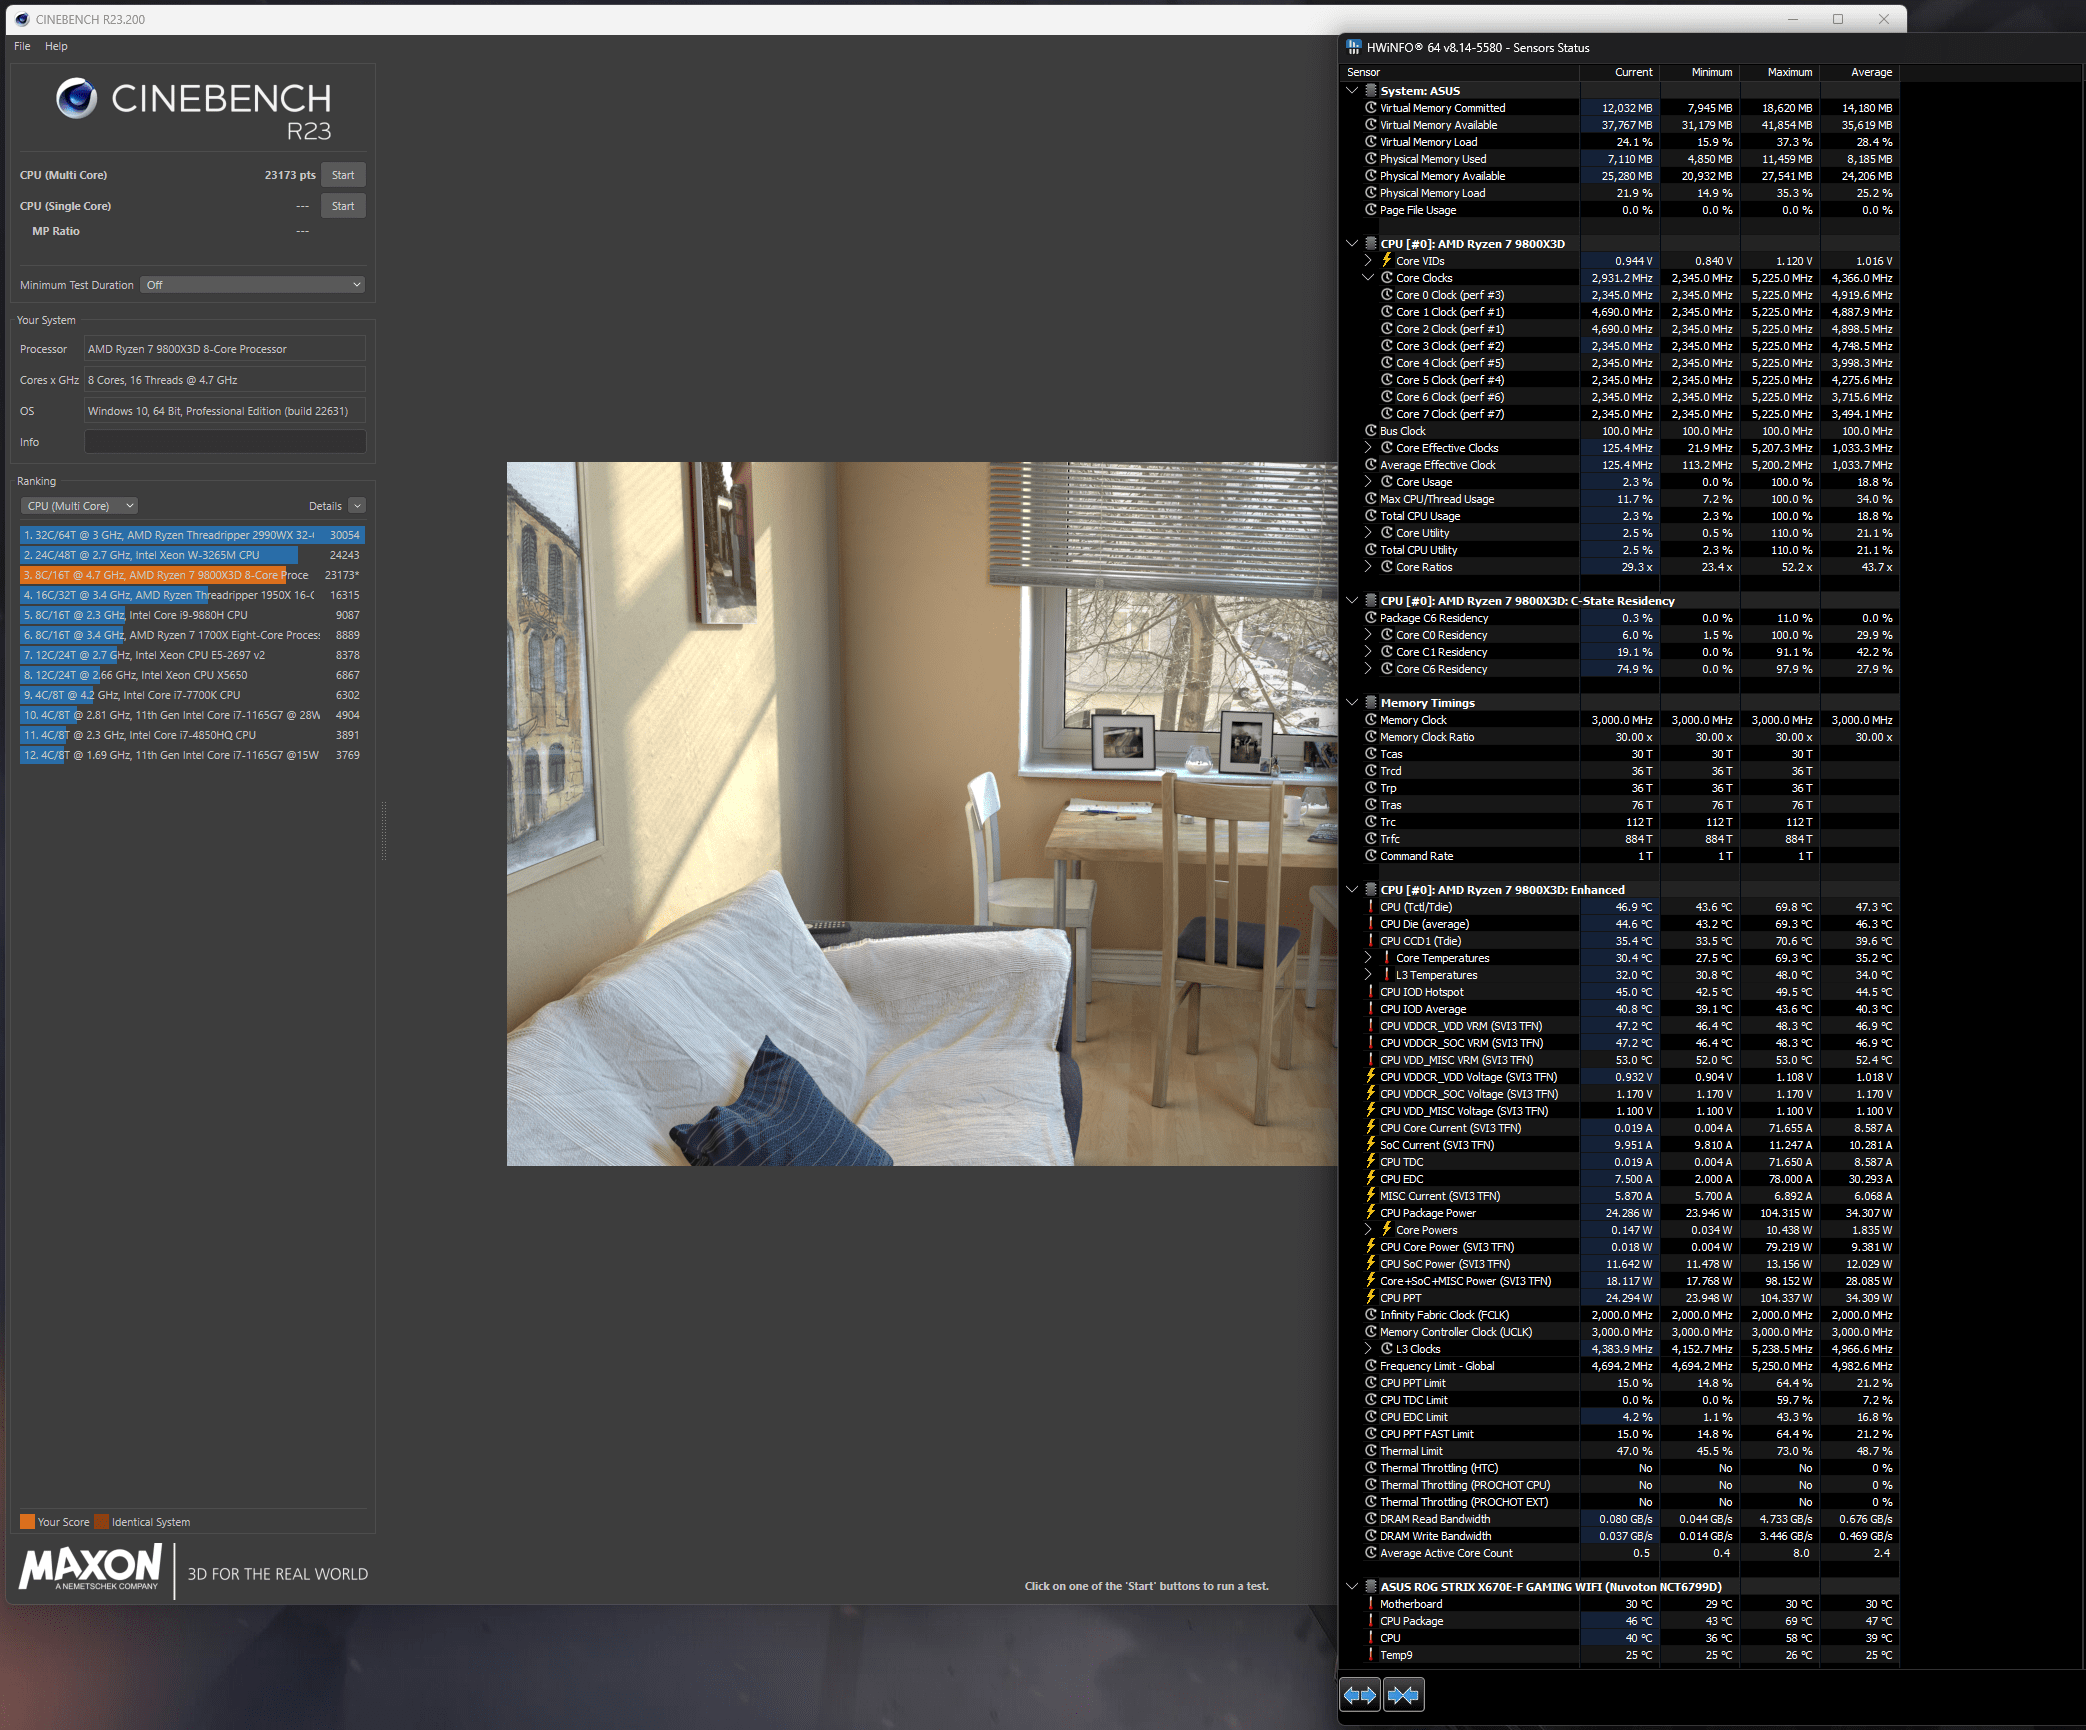This screenshot has height=1730, width=2086.
Task: Click the orange Your Score legend swatch
Action: [27, 1522]
